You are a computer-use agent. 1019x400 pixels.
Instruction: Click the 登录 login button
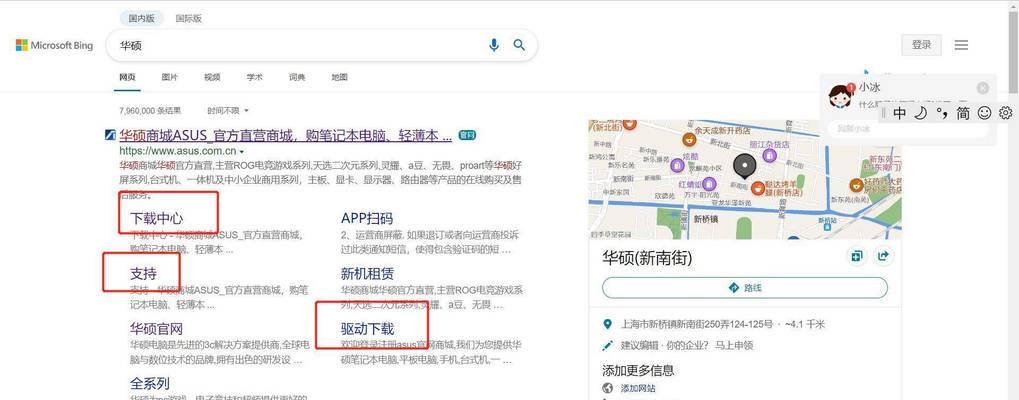pyautogui.click(x=922, y=45)
